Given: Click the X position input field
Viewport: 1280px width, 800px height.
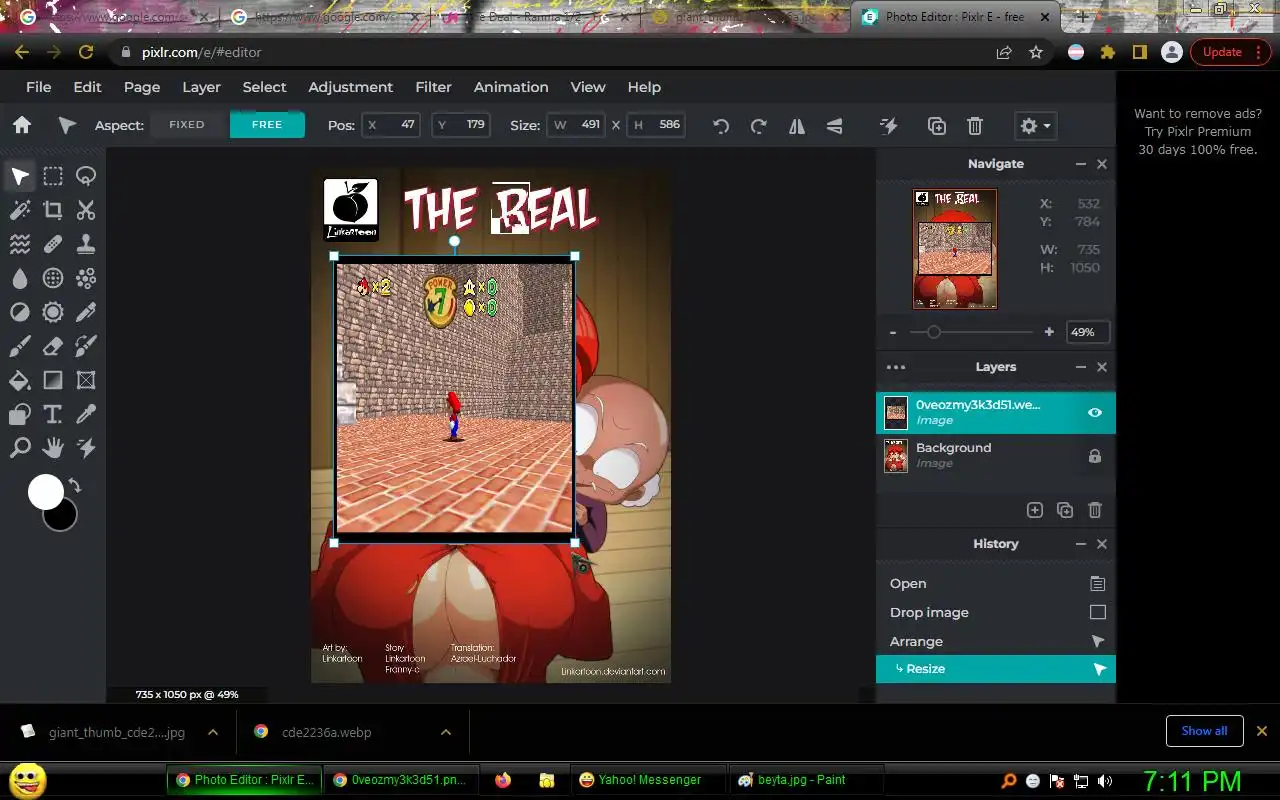Looking at the screenshot, I should (390, 125).
